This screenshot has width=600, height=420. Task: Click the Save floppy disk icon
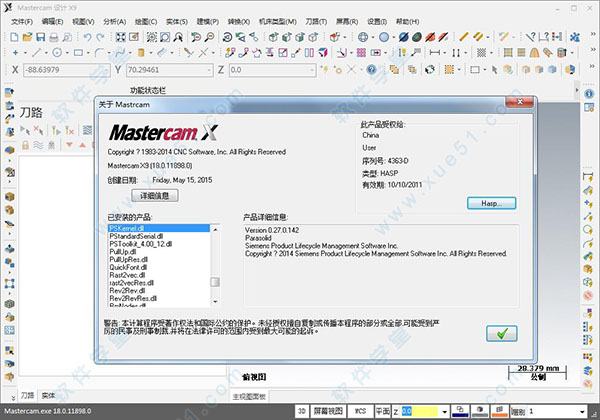pyautogui.click(x=41, y=37)
